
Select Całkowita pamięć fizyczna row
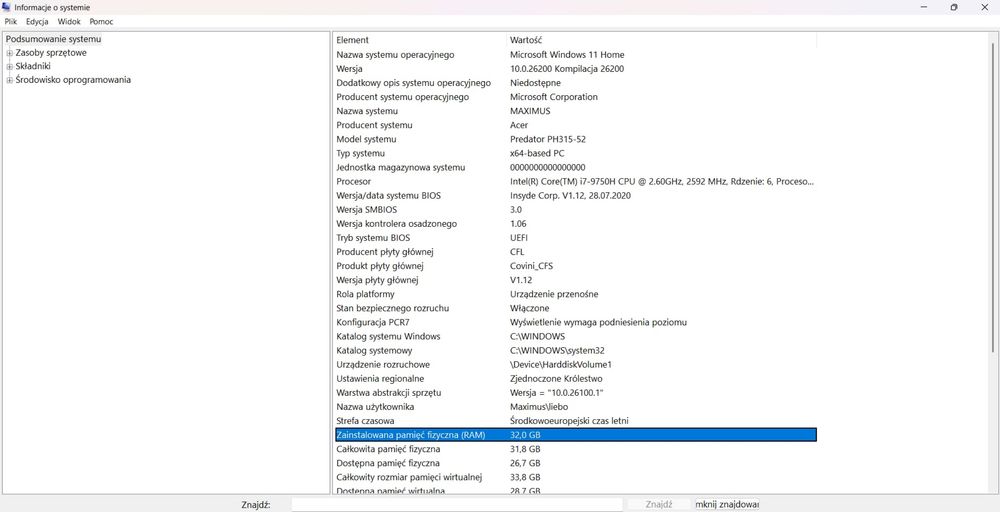click(x=575, y=449)
